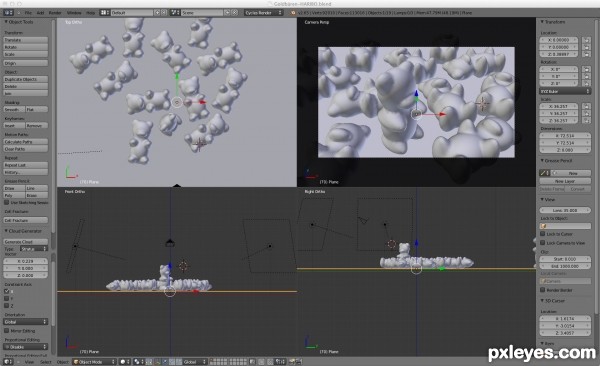The image size is (600, 366).
Task: Open the Proportional Editing Disable dropdown
Action: [26, 347]
